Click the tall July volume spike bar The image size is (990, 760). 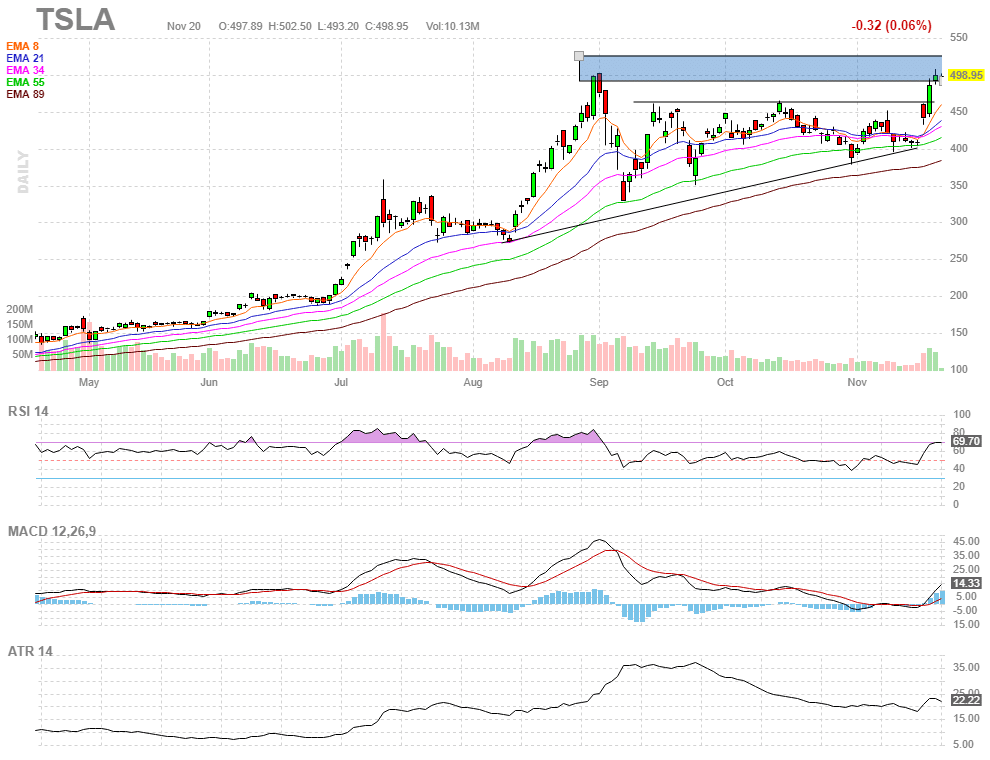pos(383,341)
